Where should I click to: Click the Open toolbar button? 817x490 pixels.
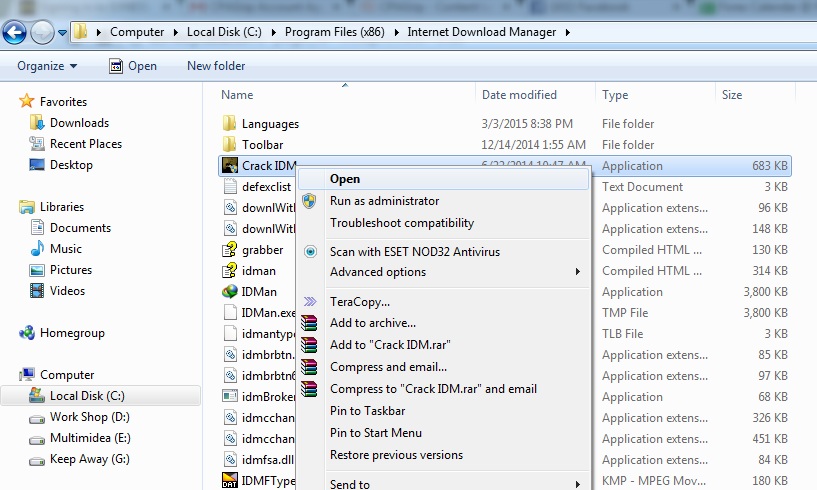133,66
